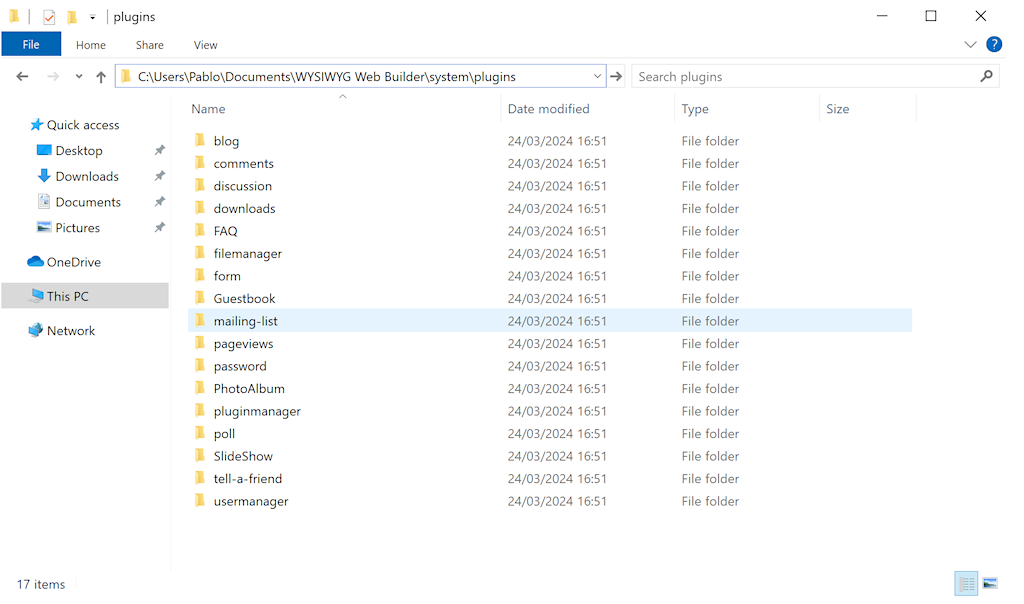Go back with the Back arrow
Screen dimensions: 1024x604
(22, 76)
